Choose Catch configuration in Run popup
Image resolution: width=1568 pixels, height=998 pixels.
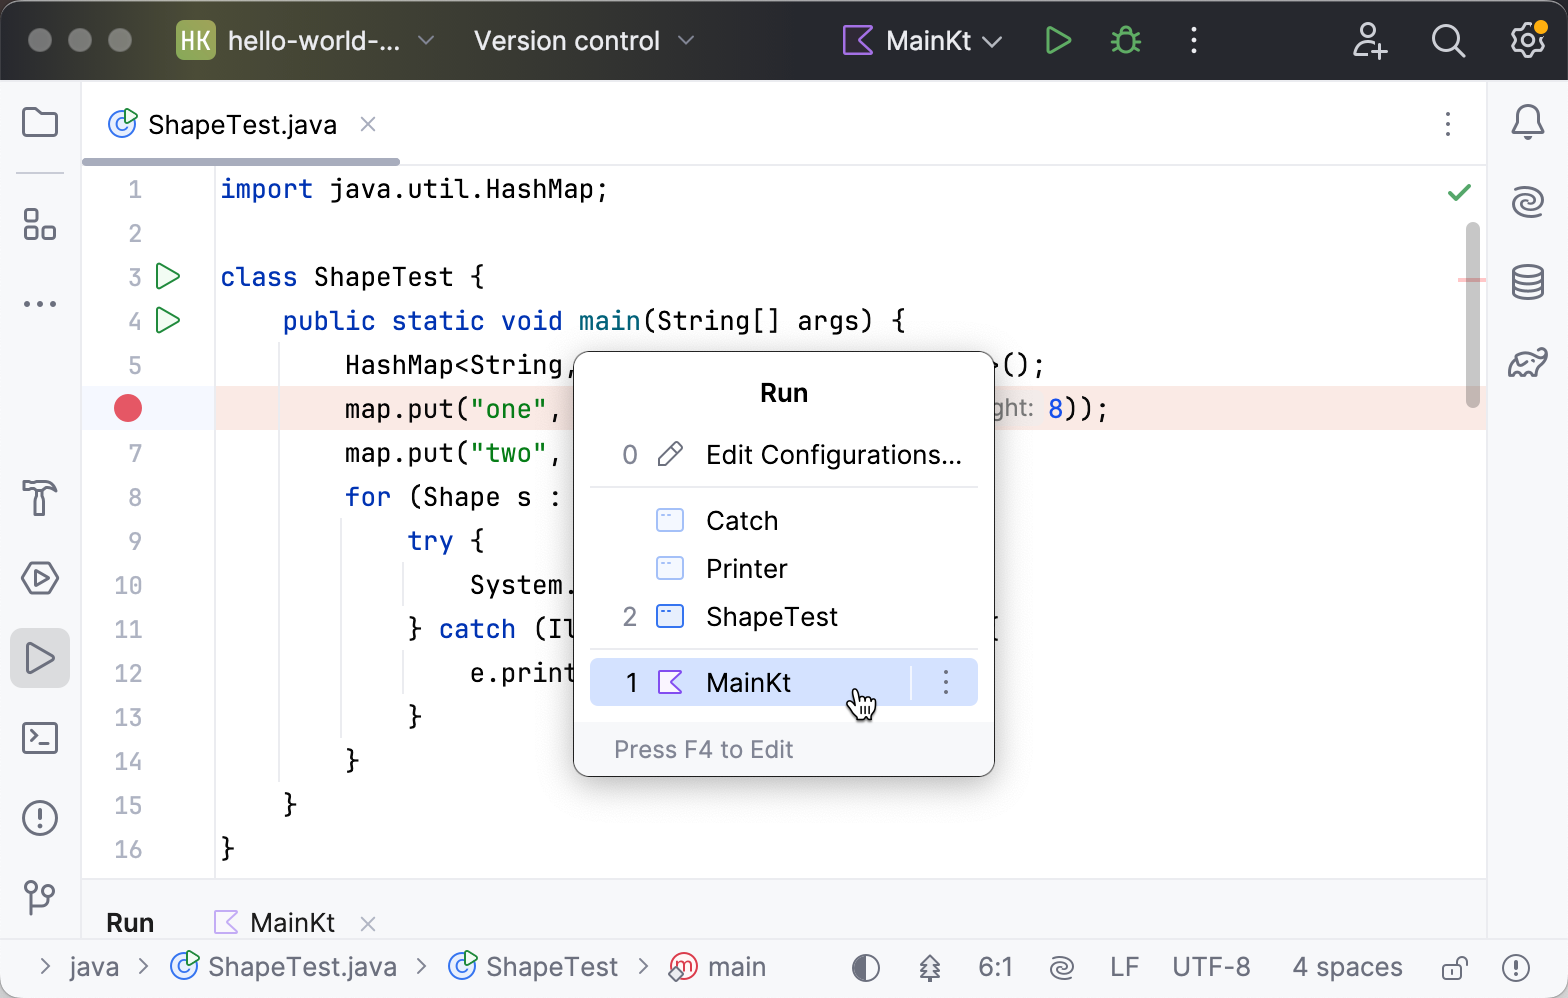coord(784,521)
